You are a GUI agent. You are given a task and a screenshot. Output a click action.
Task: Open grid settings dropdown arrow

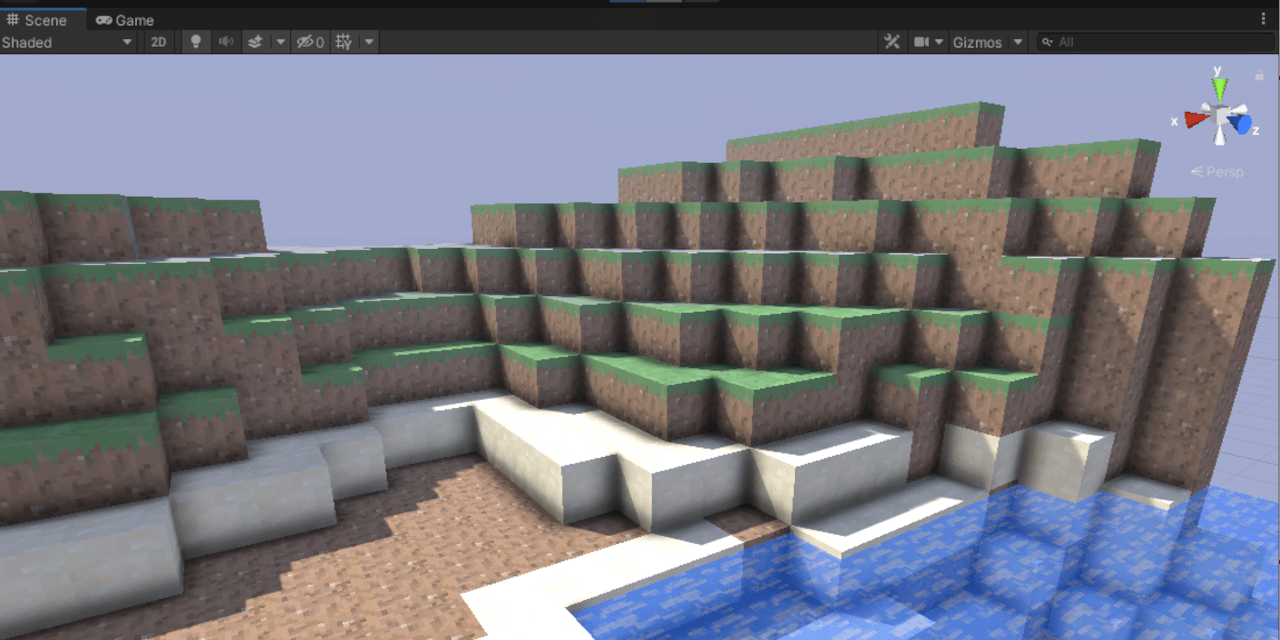[x=369, y=42]
